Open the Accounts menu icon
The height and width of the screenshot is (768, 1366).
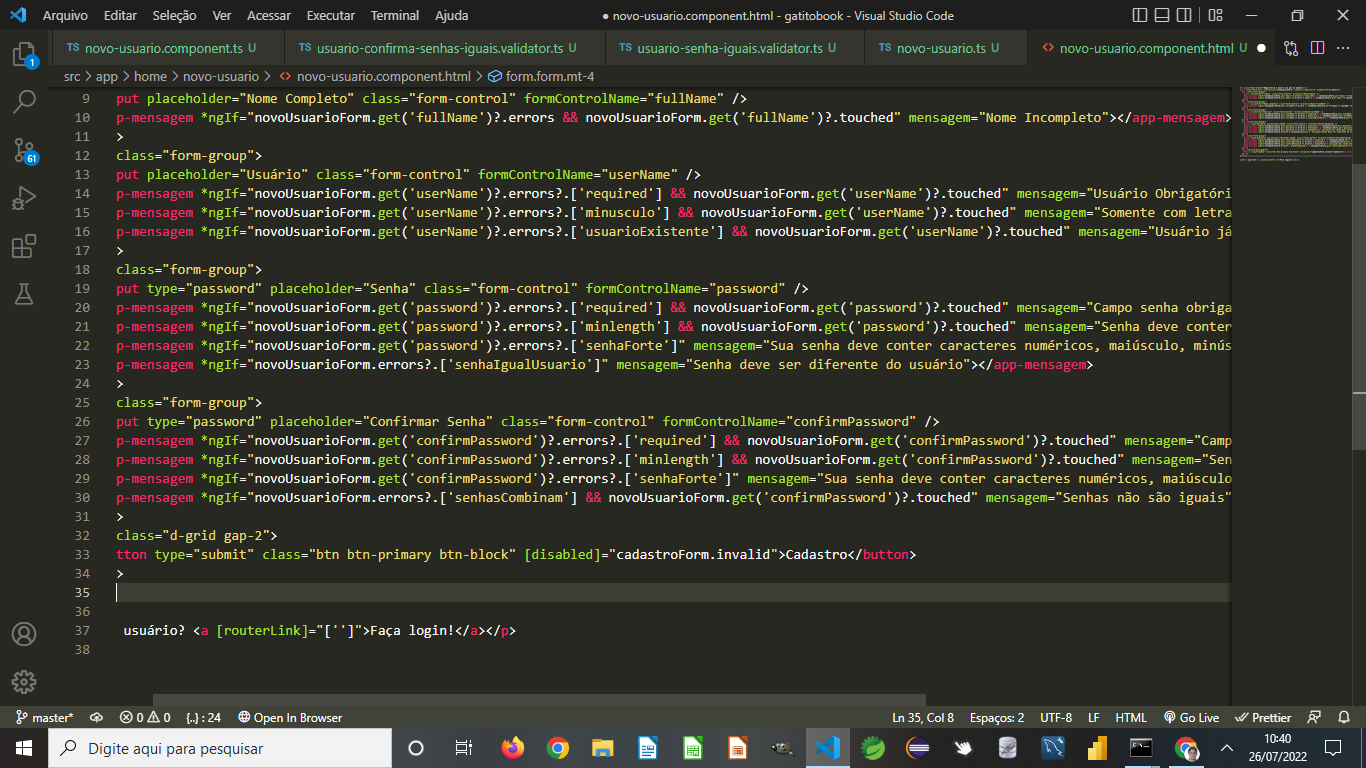point(24,634)
